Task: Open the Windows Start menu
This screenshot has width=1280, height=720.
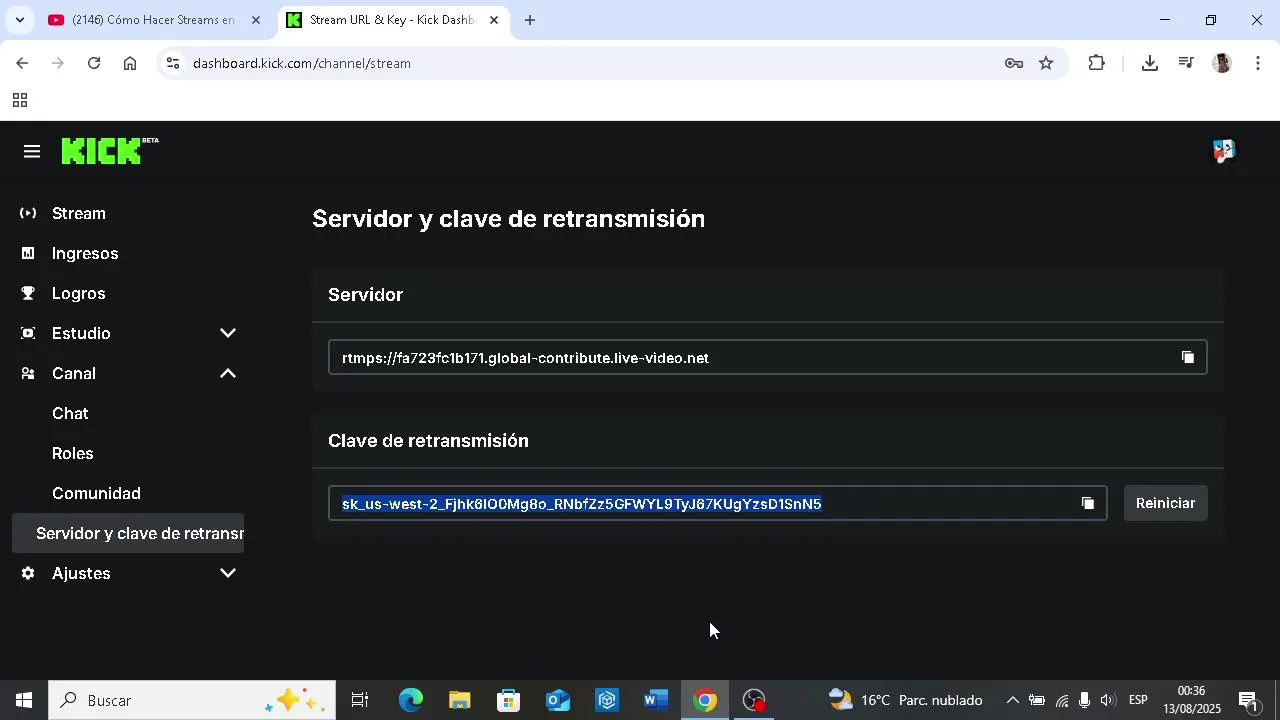Action: point(24,700)
